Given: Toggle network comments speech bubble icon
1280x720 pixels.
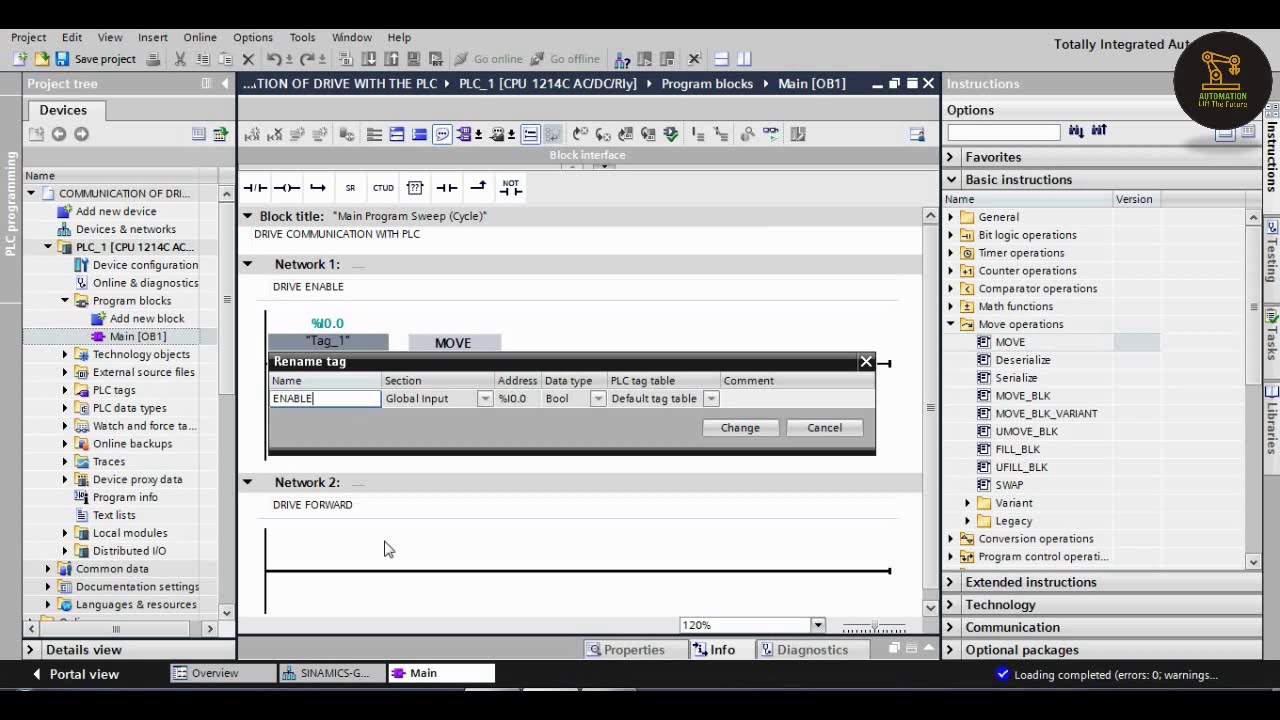Looking at the screenshot, I should pyautogui.click(x=442, y=134).
